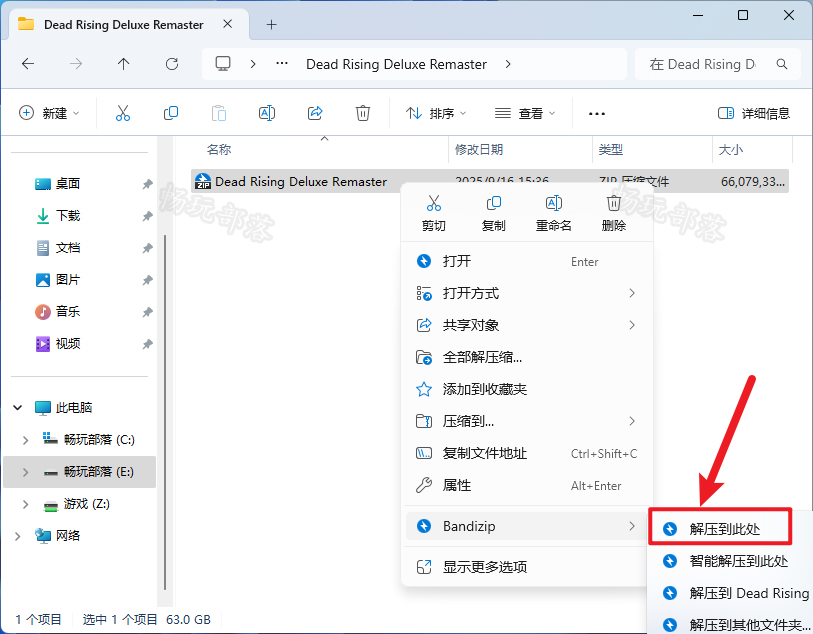The height and width of the screenshot is (634, 813).
Task: Open the 压缩到... submenu
Action: tap(527, 421)
